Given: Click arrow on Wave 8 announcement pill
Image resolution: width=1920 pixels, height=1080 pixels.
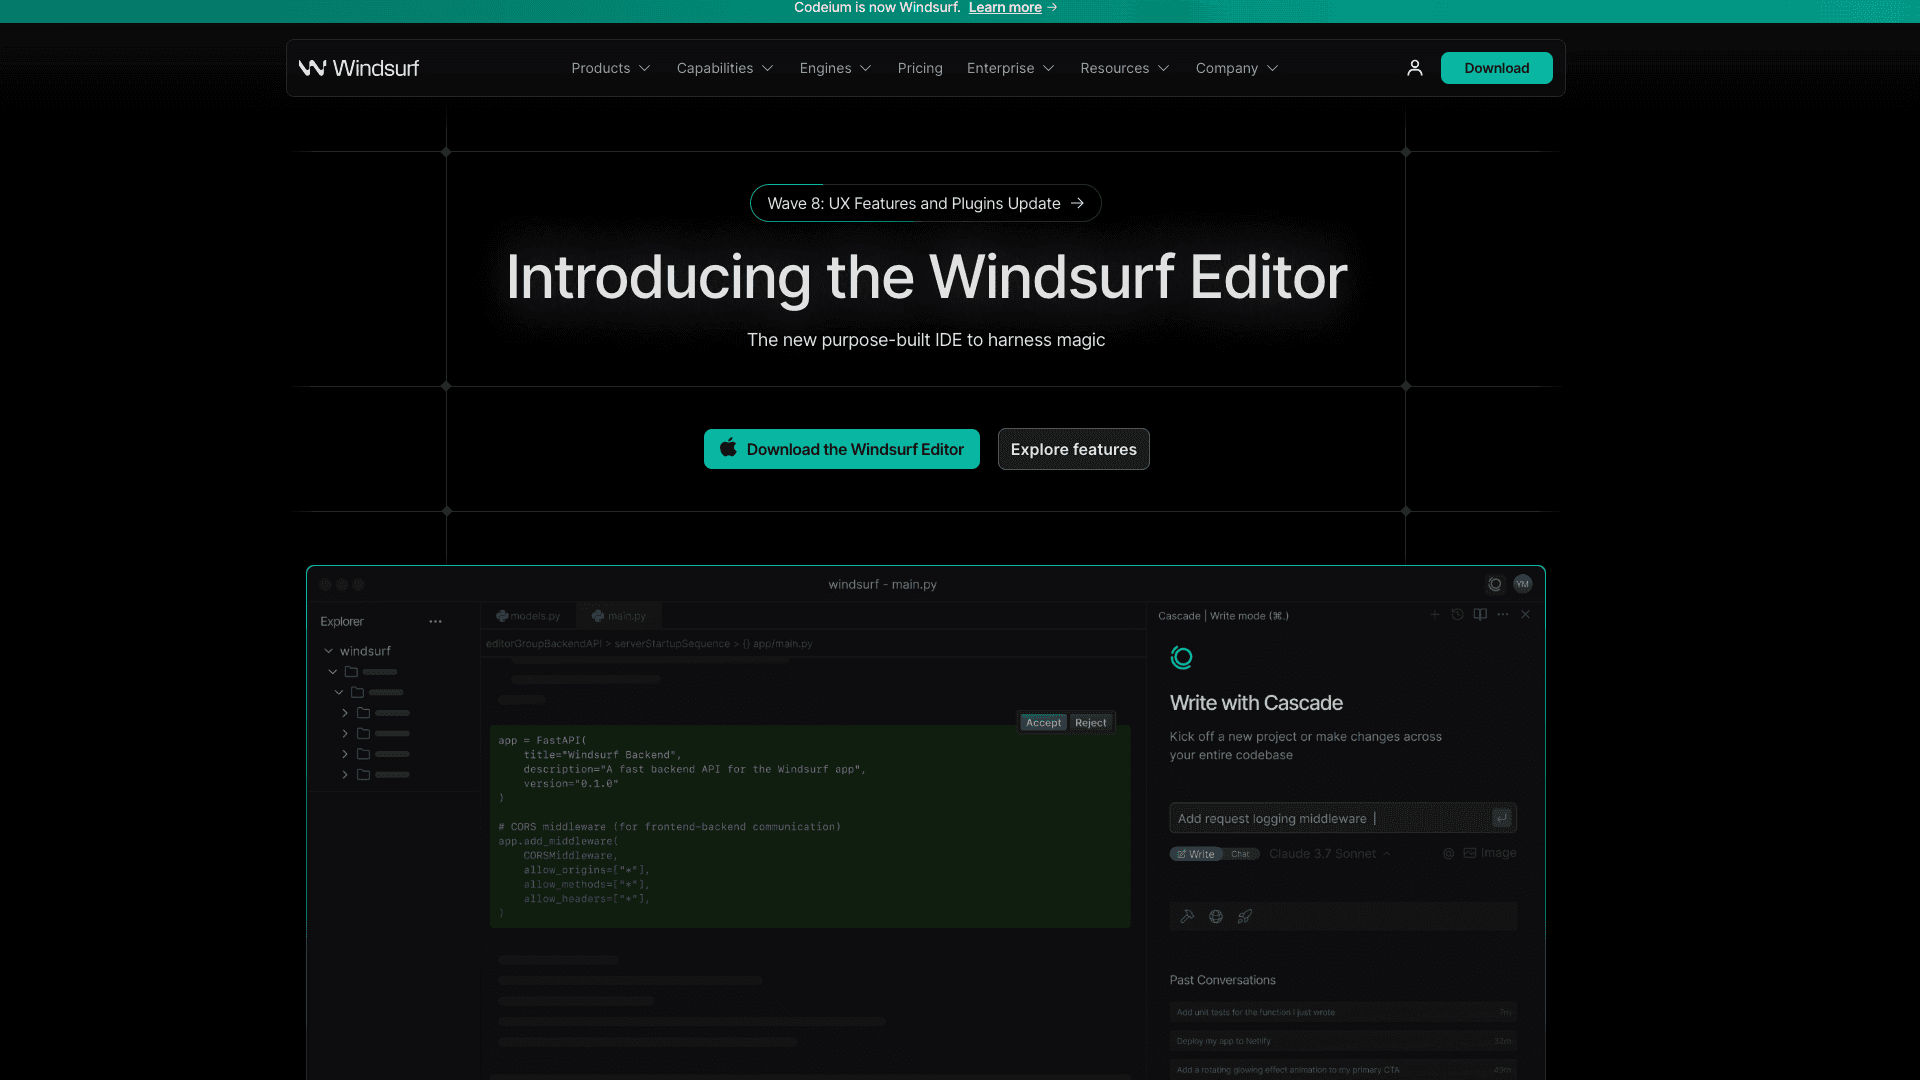Looking at the screenshot, I should (1077, 203).
